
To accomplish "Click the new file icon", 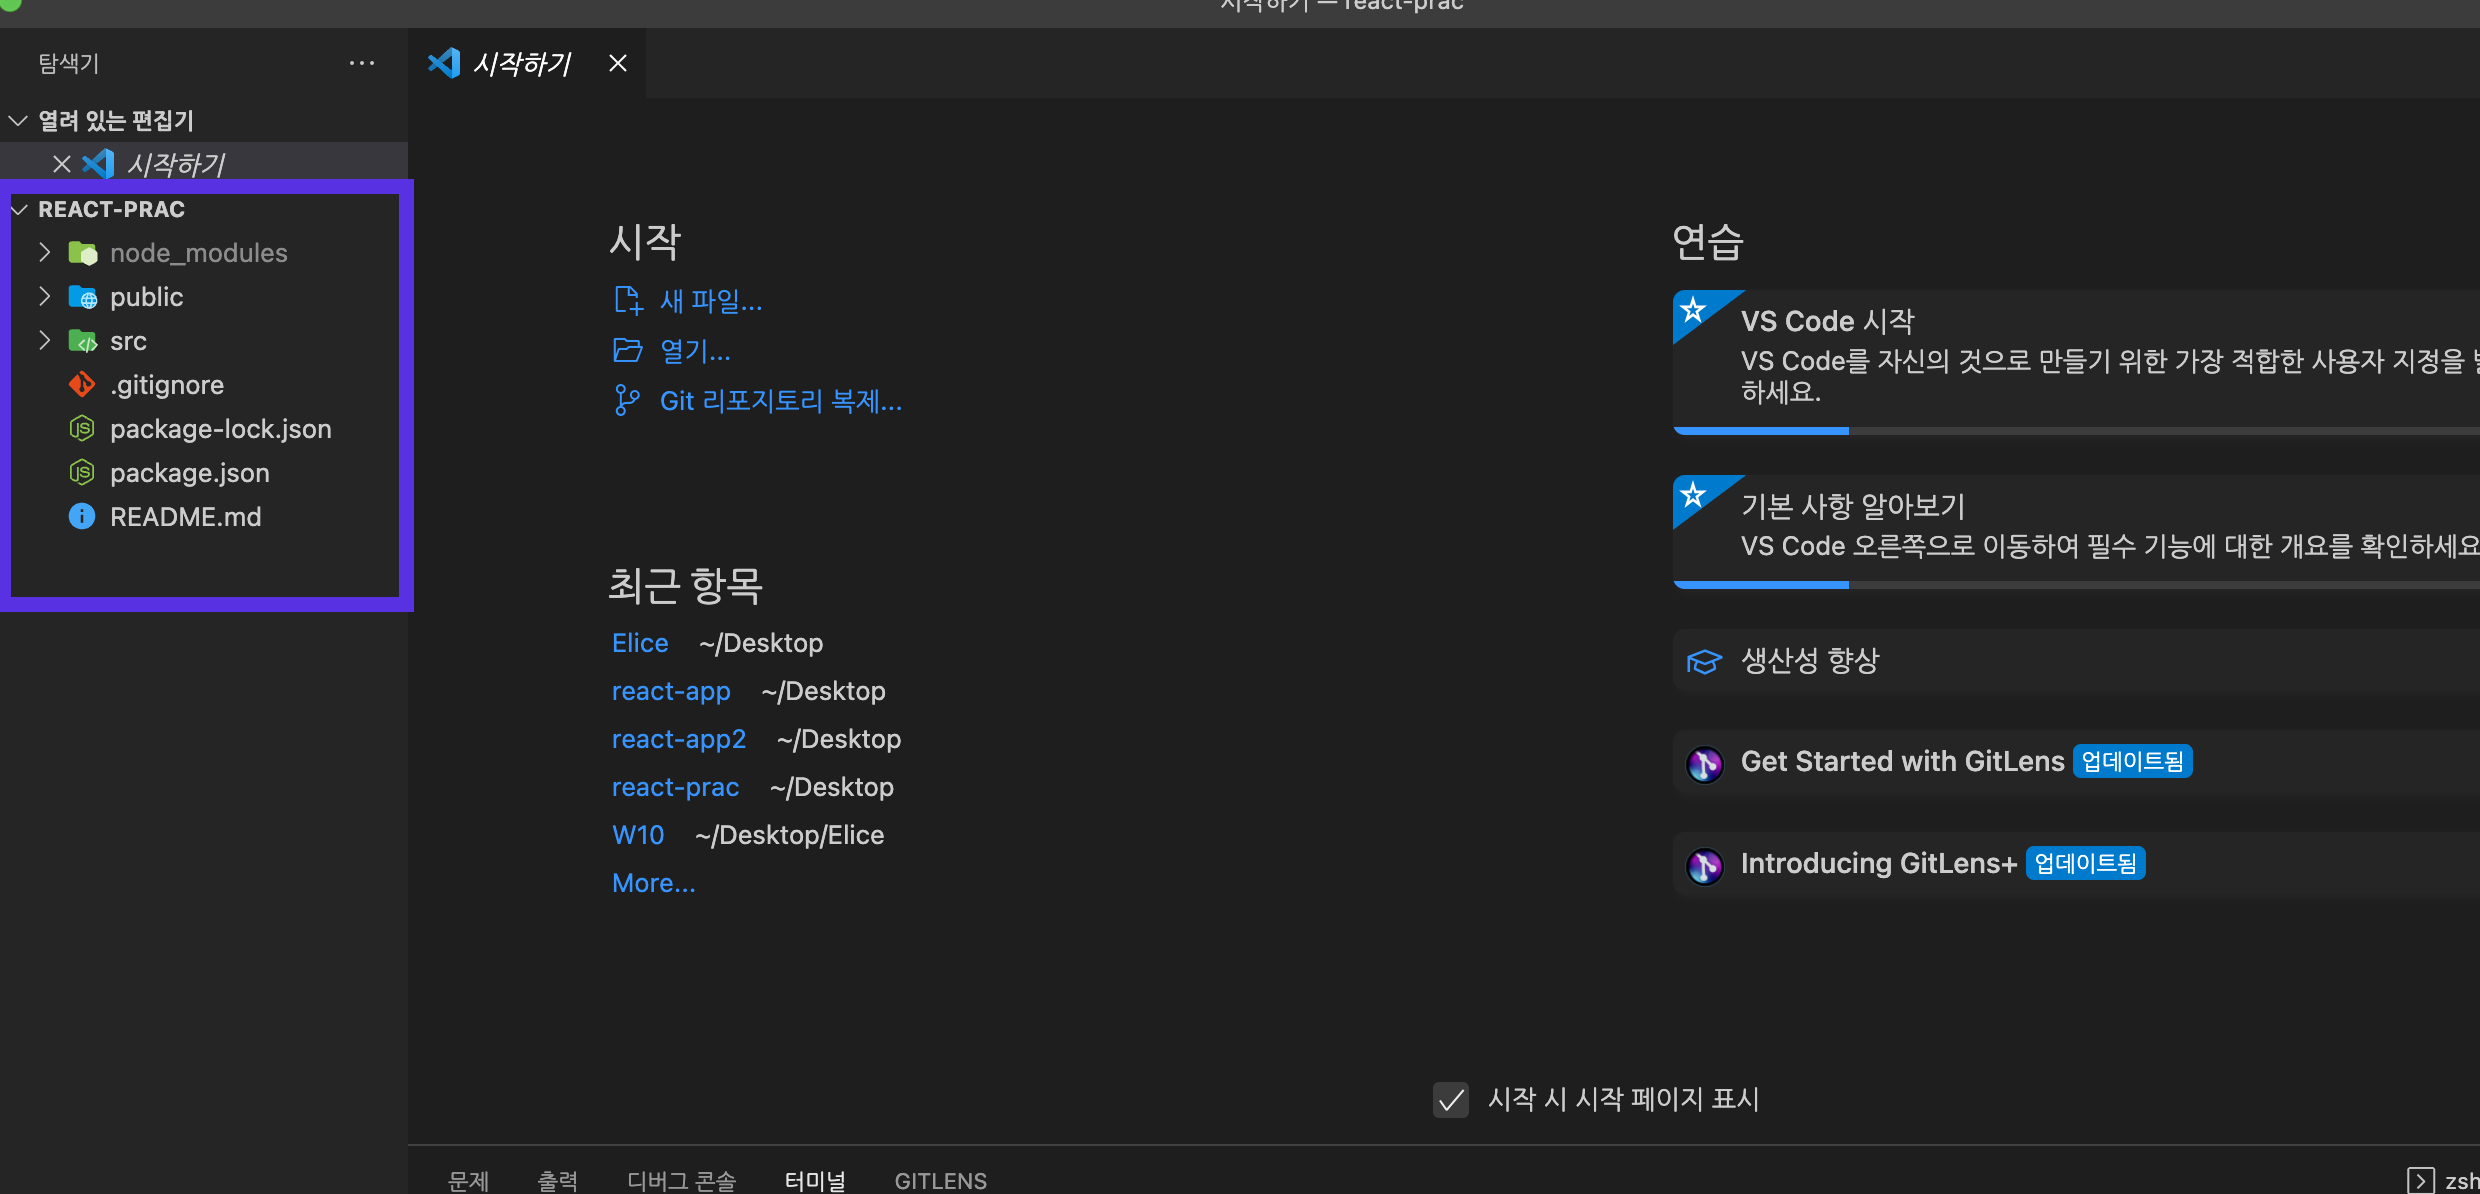I will 628,300.
